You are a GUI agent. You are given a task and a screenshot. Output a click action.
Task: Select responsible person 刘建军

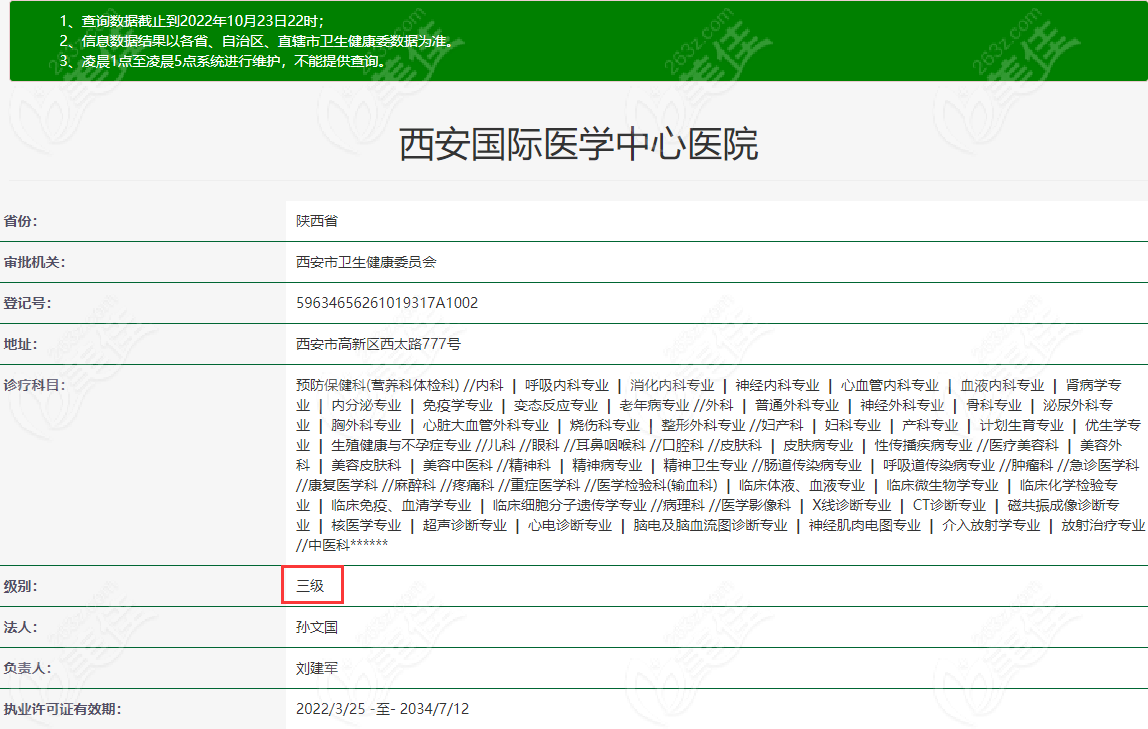[317, 668]
